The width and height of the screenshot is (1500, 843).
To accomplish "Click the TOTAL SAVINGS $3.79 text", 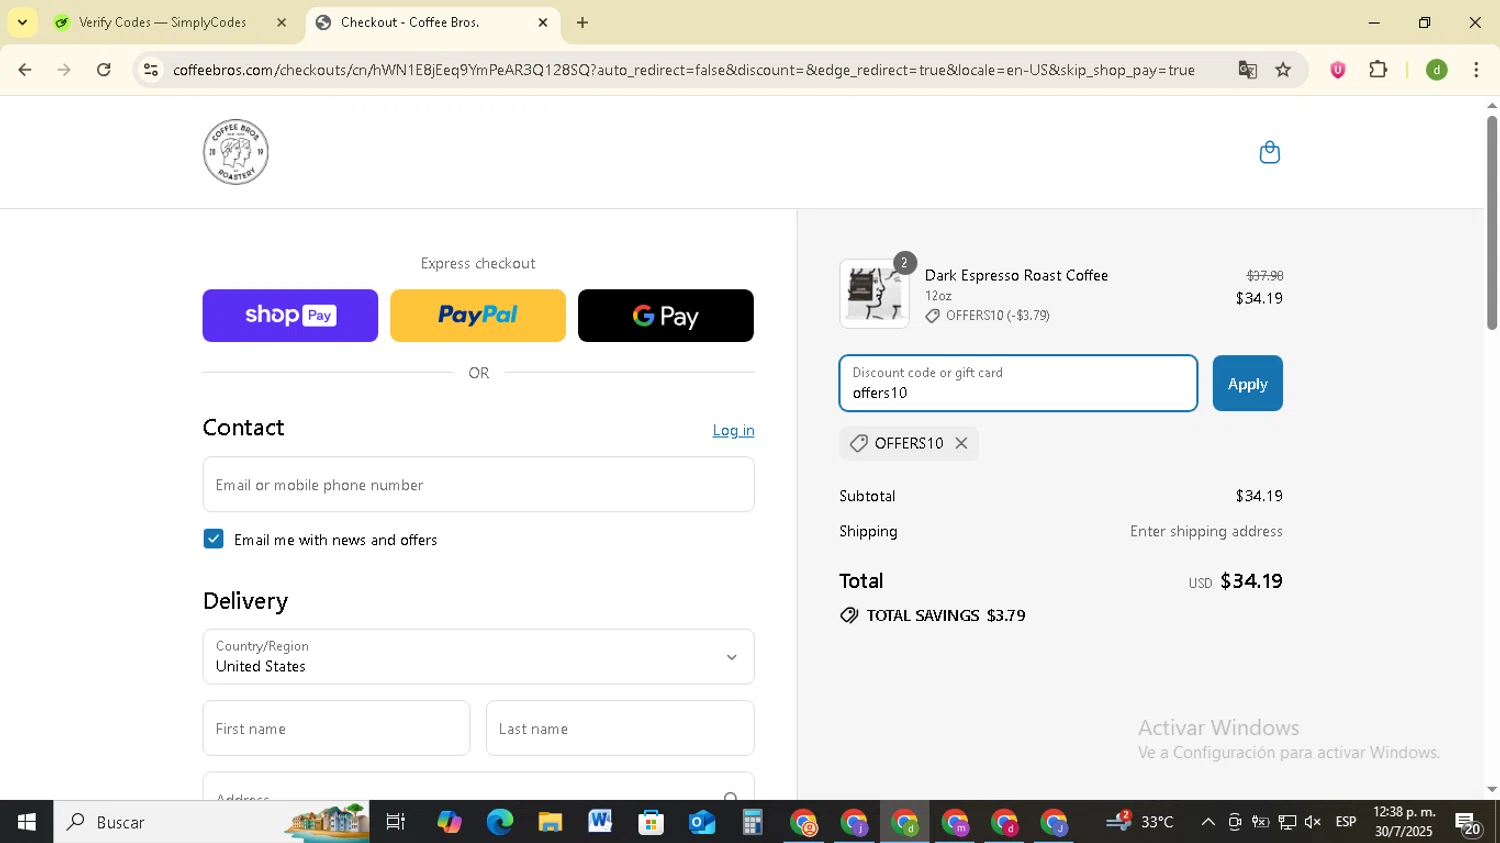I will [946, 615].
